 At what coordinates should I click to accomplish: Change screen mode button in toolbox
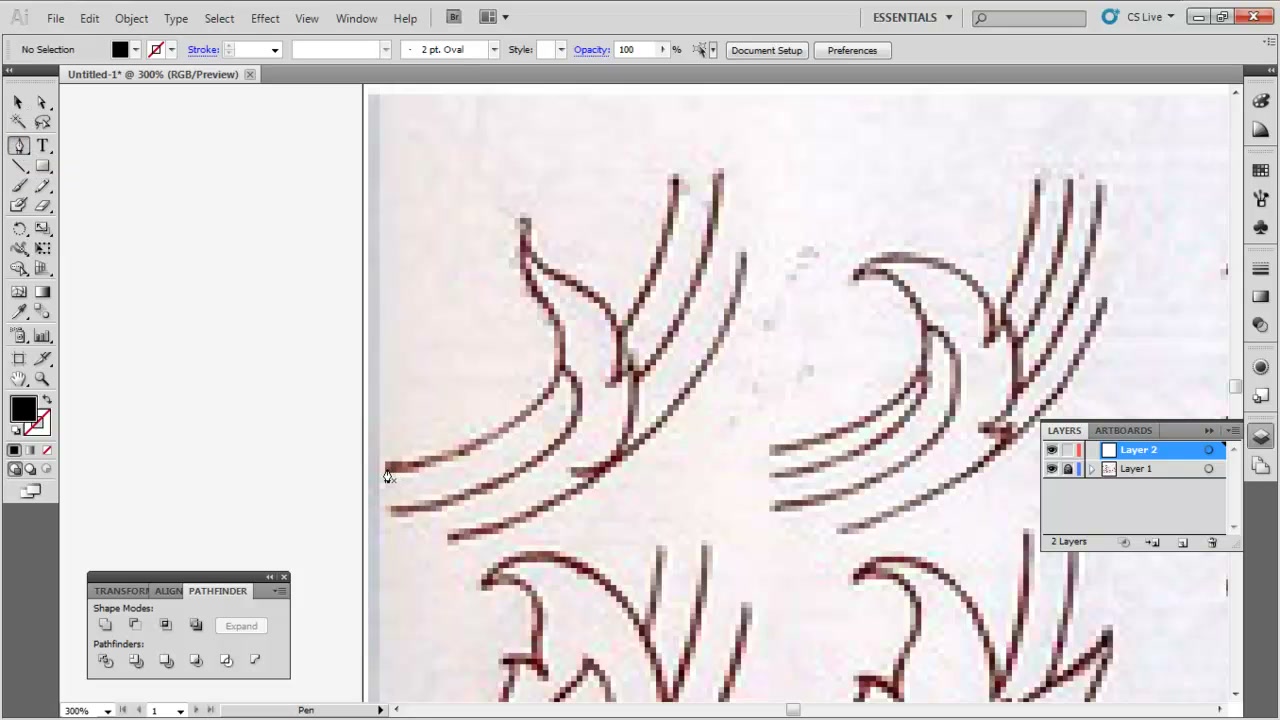point(30,491)
